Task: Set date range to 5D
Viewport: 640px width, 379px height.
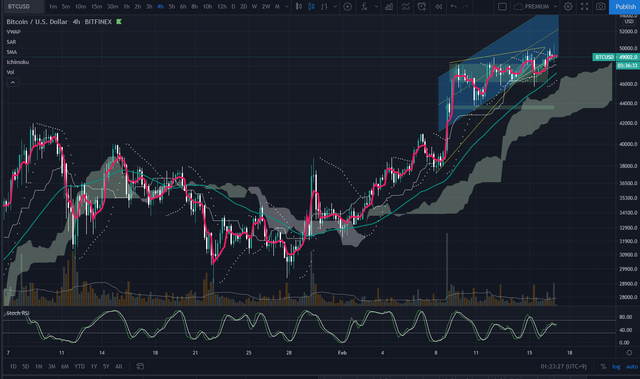Action: (26, 366)
